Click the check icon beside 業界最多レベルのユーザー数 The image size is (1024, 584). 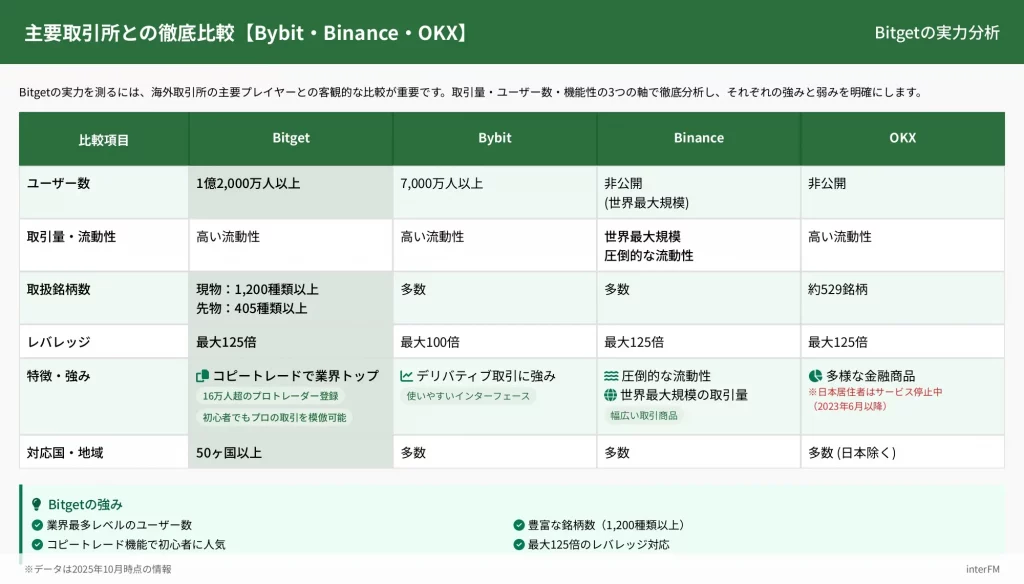pos(38,525)
